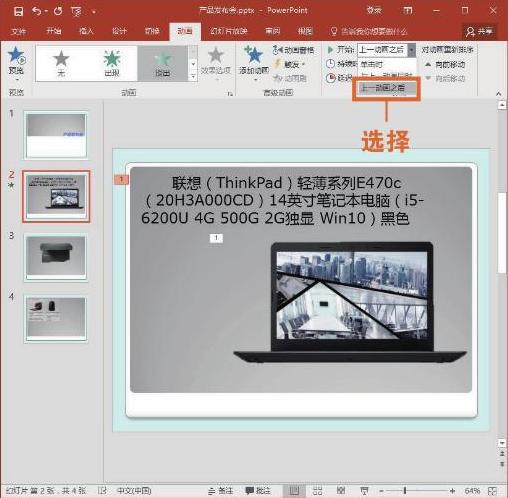Click the zoom slider handle

point(405,491)
